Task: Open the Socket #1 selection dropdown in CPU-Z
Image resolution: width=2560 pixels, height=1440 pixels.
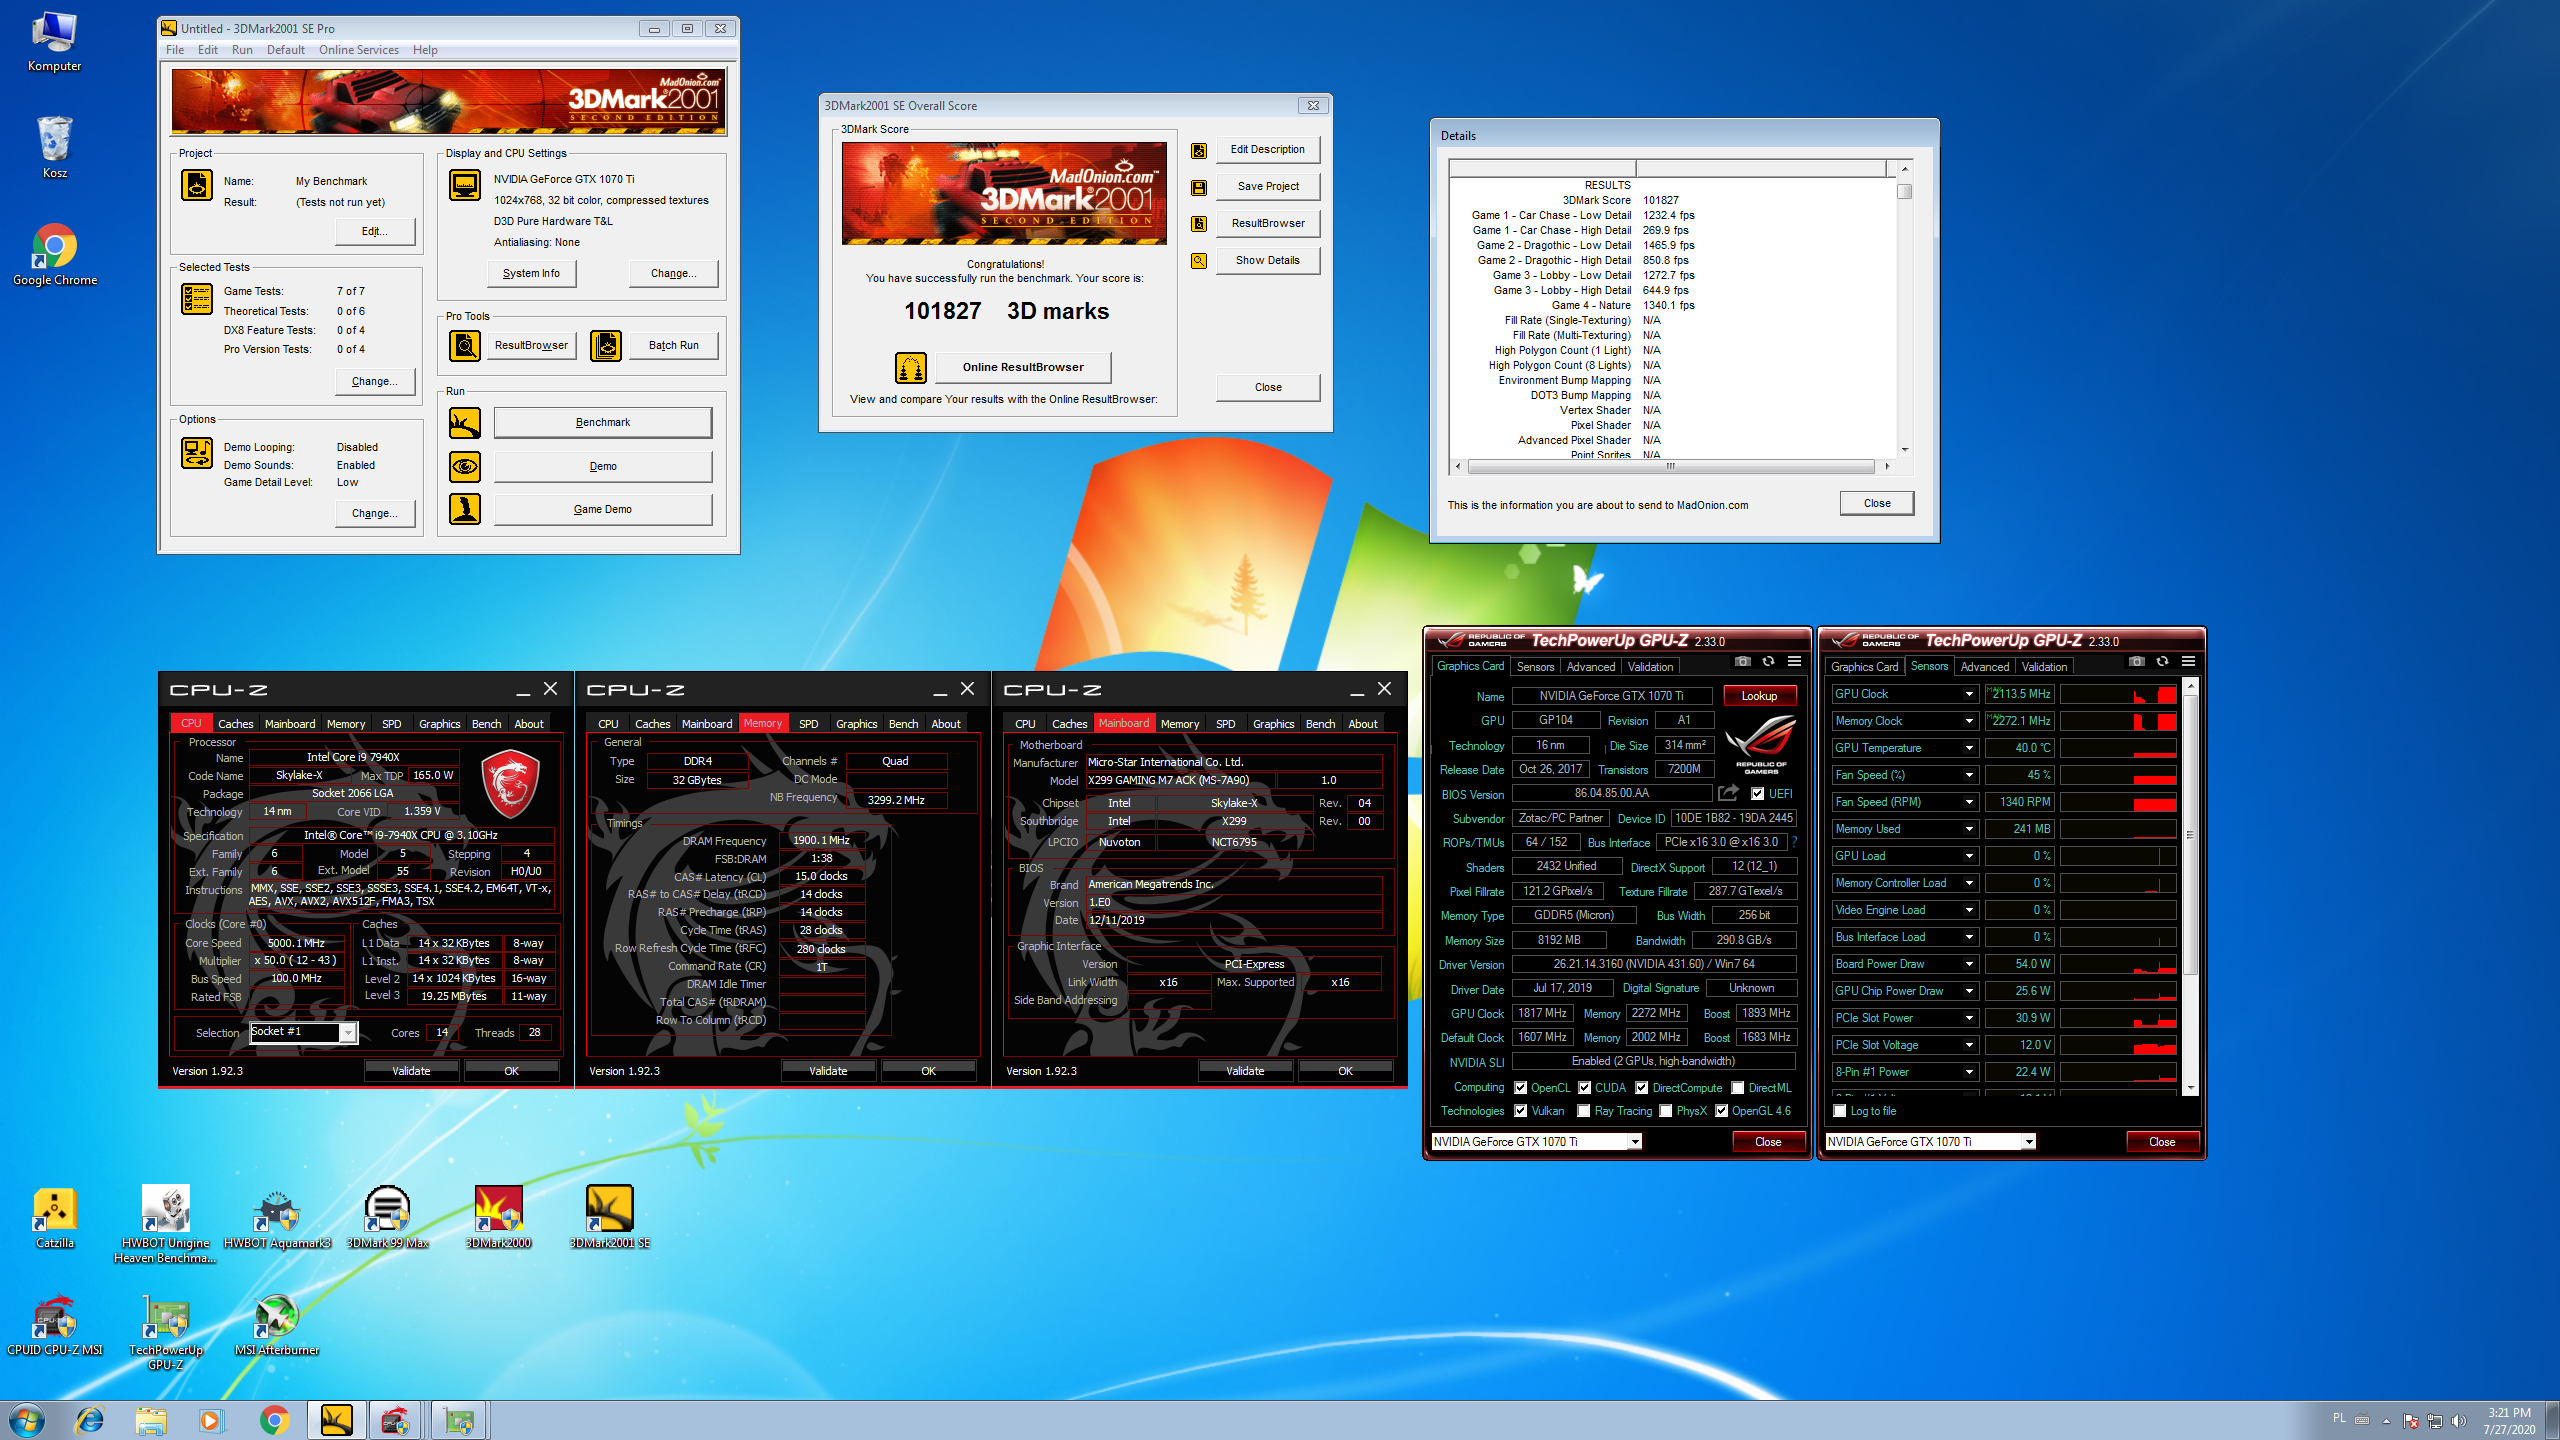Action: [x=348, y=1032]
